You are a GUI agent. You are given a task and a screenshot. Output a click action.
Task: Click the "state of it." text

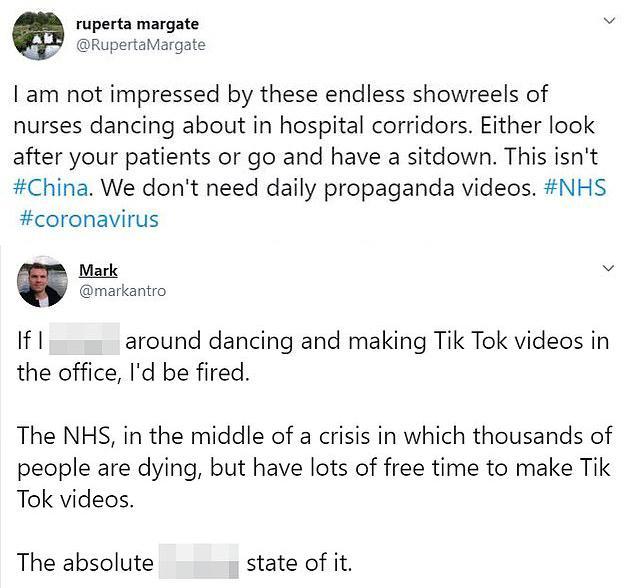(298, 562)
